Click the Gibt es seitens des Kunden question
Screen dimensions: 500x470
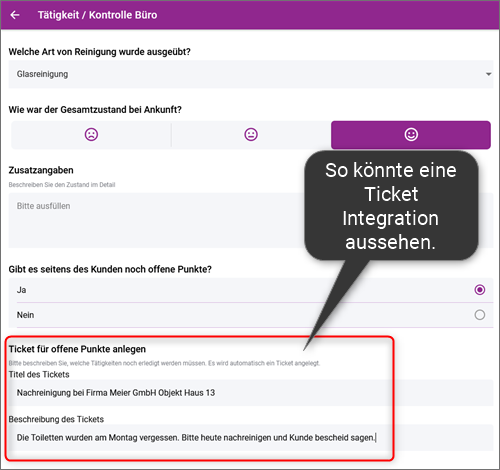coord(110,269)
